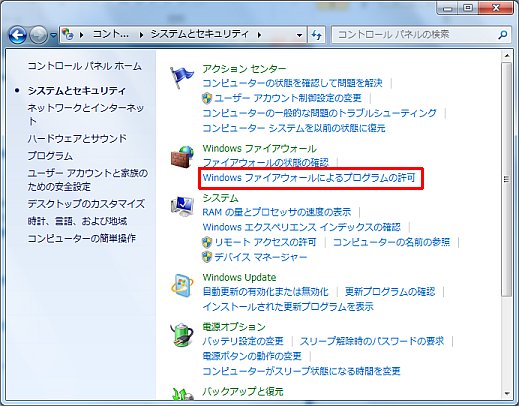Click the address bar refresh icon

pos(316,35)
